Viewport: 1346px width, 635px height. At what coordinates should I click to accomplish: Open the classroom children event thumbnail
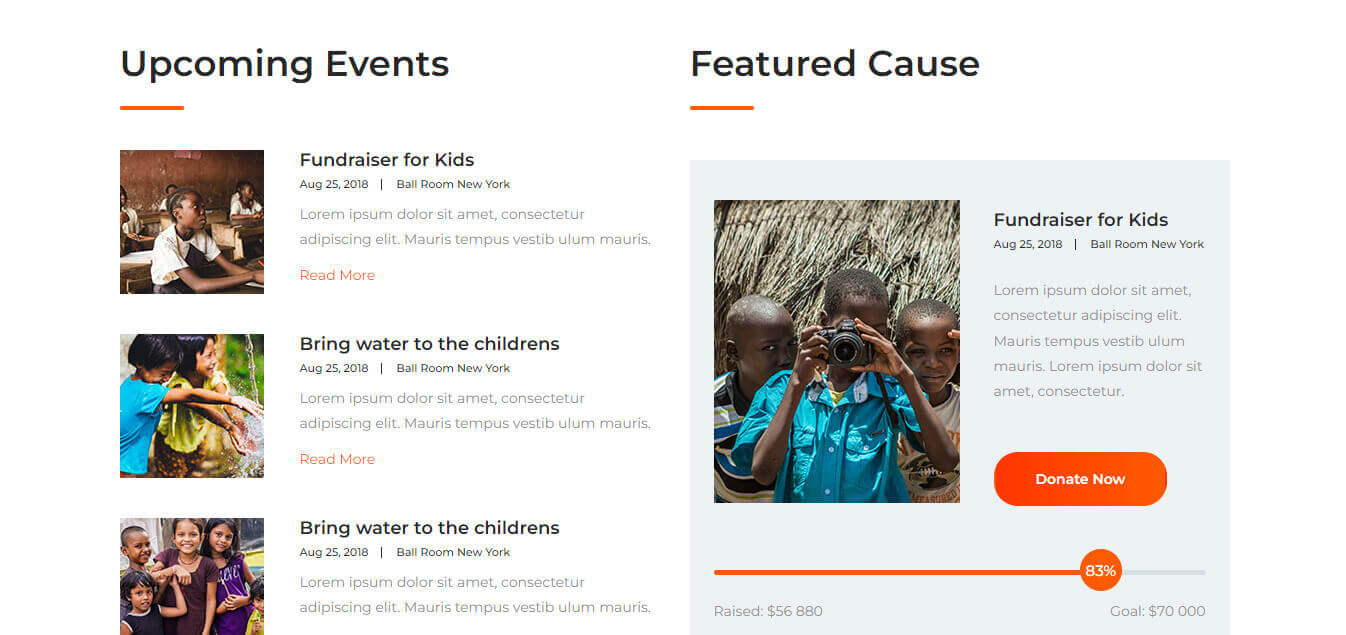tap(192, 222)
